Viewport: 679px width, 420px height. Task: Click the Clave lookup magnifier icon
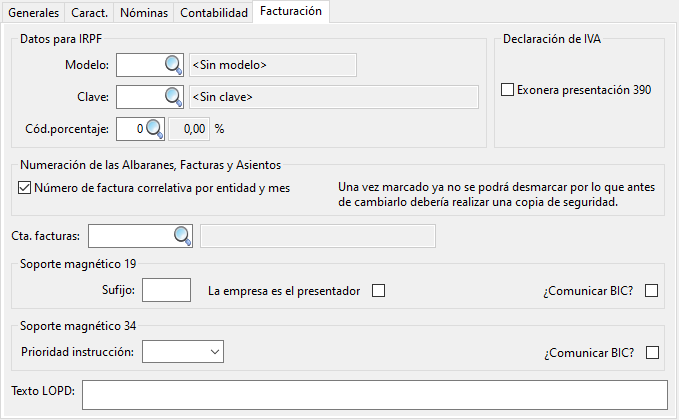pos(174,97)
